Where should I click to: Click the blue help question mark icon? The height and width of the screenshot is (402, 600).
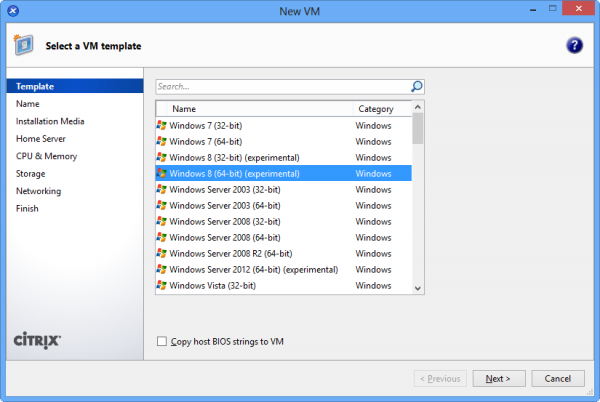[x=574, y=46]
